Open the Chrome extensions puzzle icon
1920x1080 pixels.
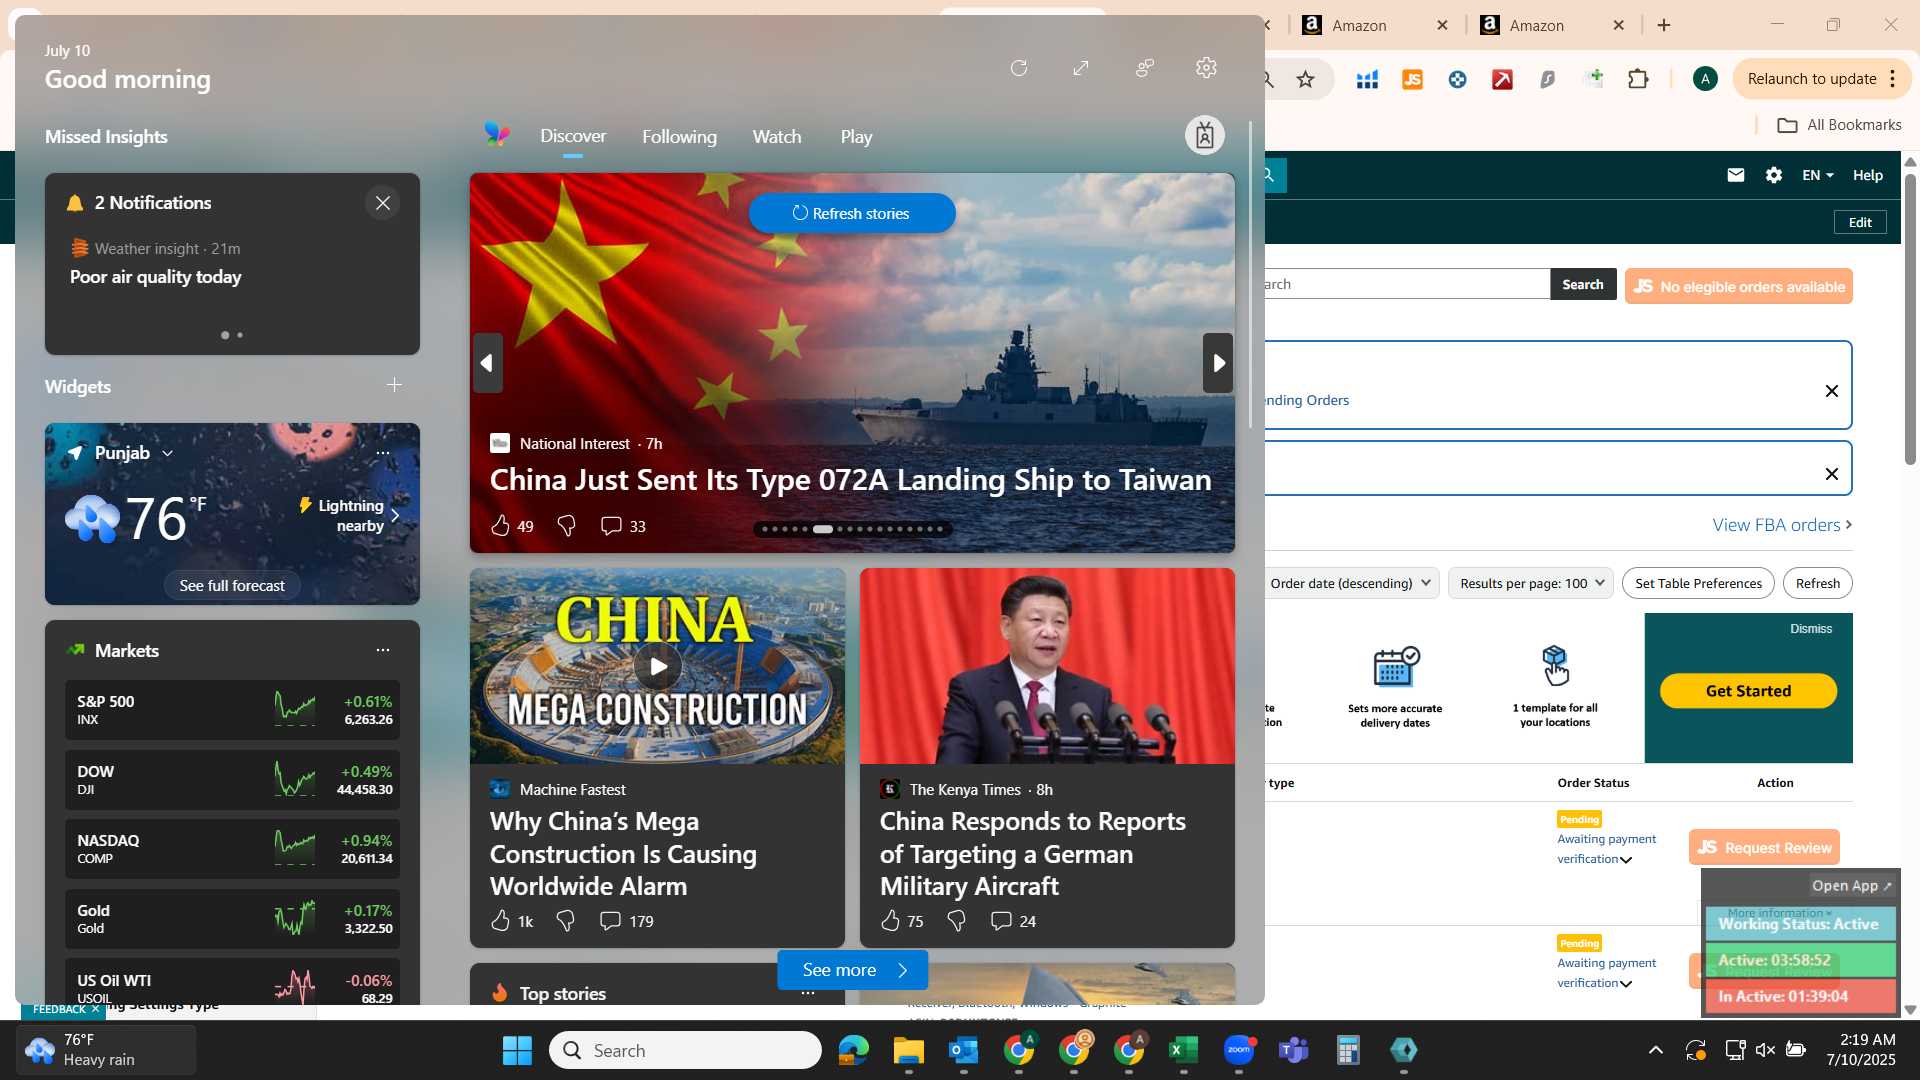[1638, 79]
